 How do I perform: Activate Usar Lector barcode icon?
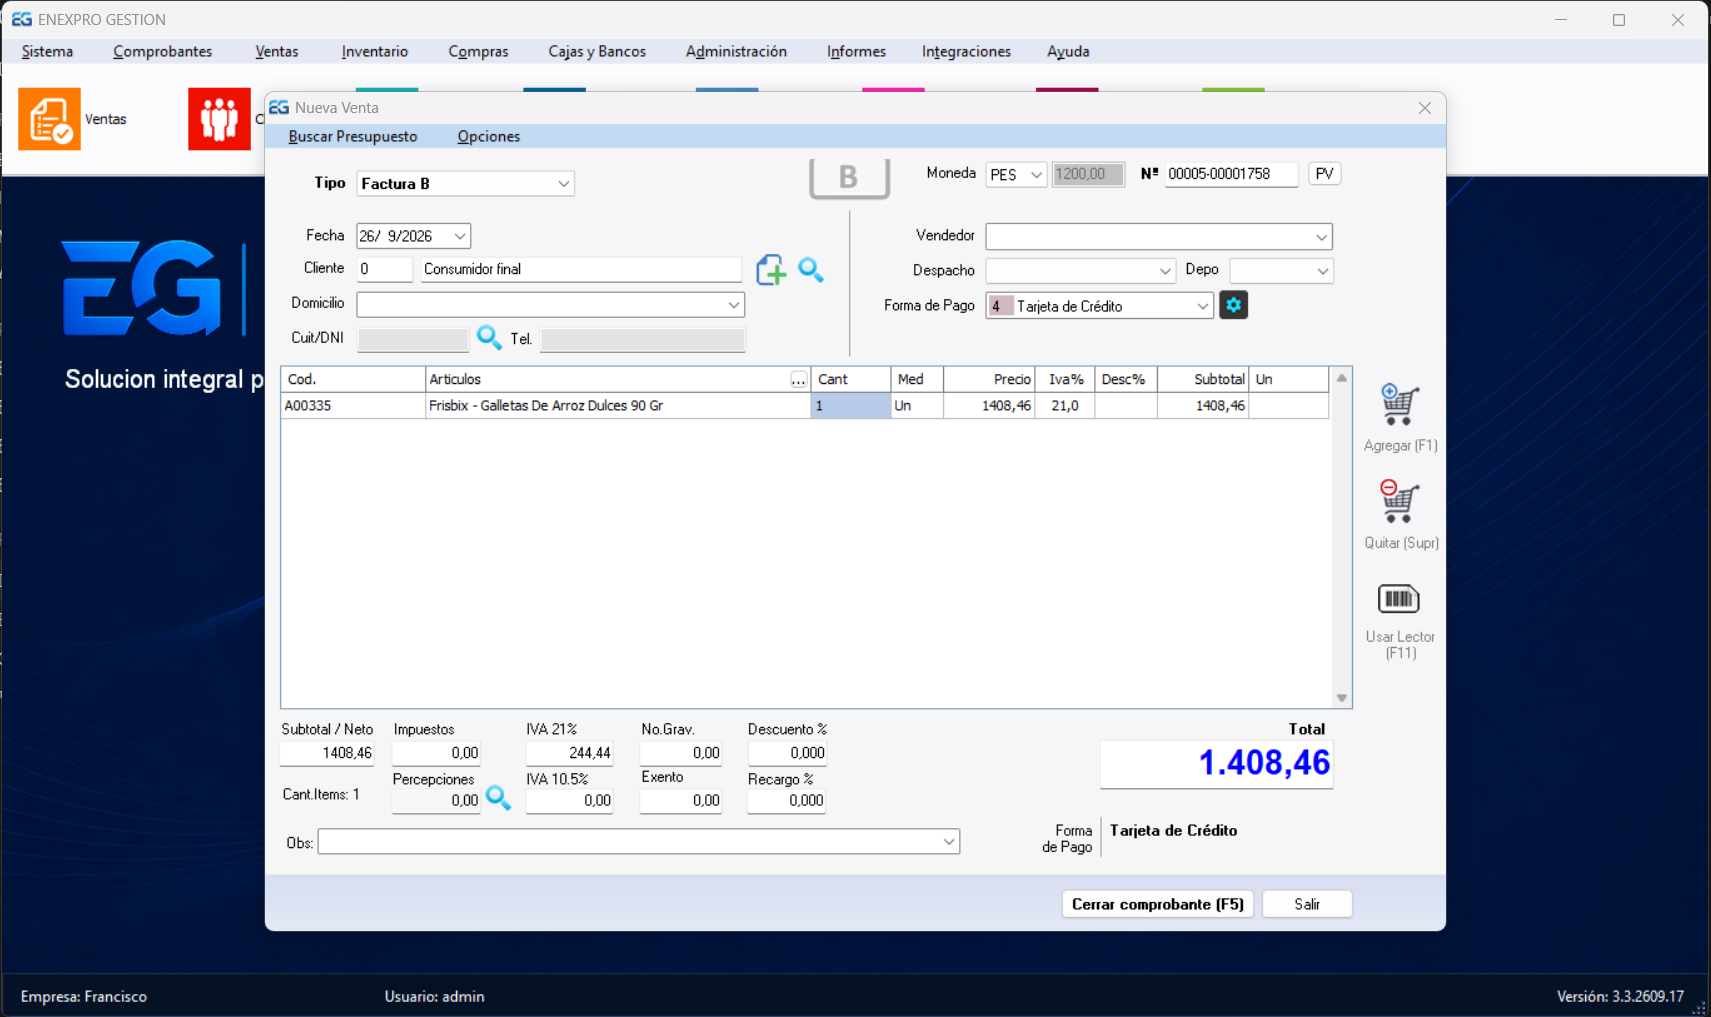1399,599
